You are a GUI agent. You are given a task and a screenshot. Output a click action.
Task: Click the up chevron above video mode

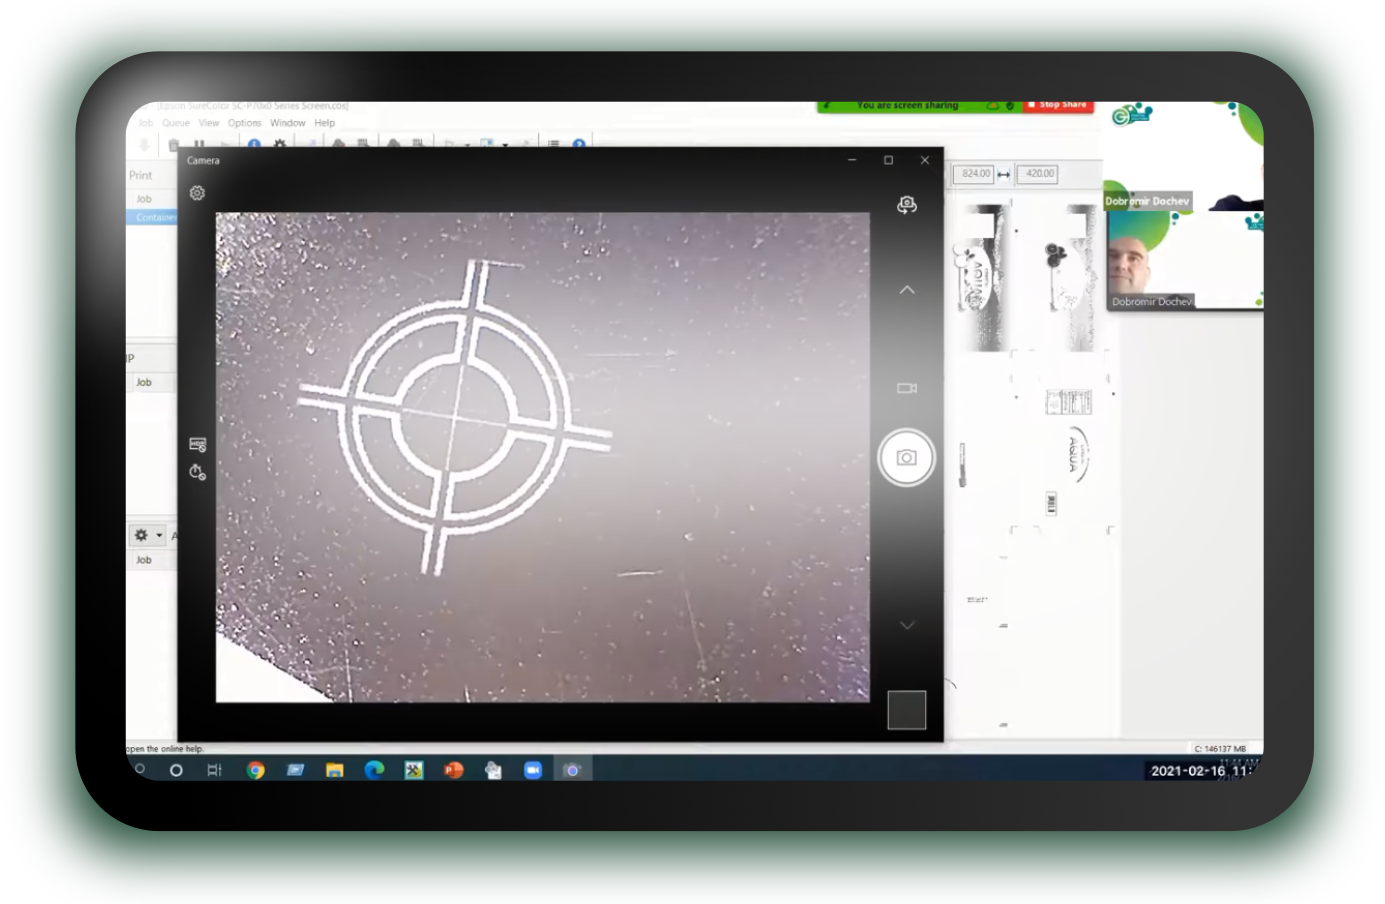906,290
